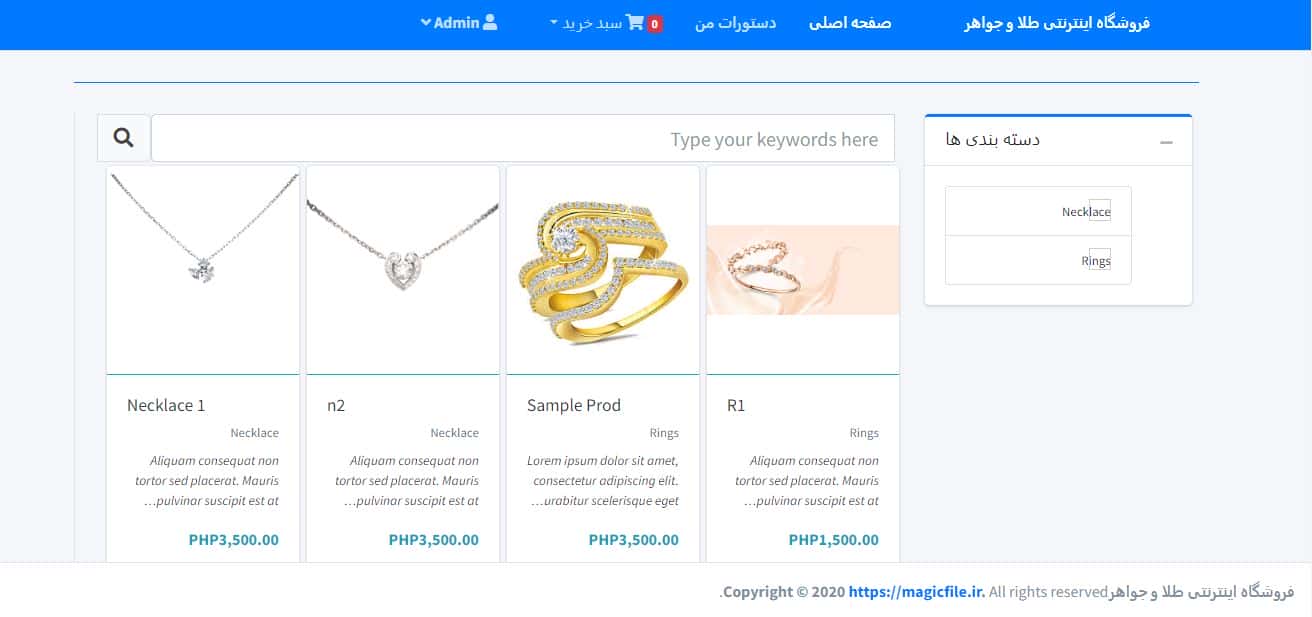Click the R1 product PHP1,500.00 price
Screen dimensions: 1312x617
pos(834,540)
